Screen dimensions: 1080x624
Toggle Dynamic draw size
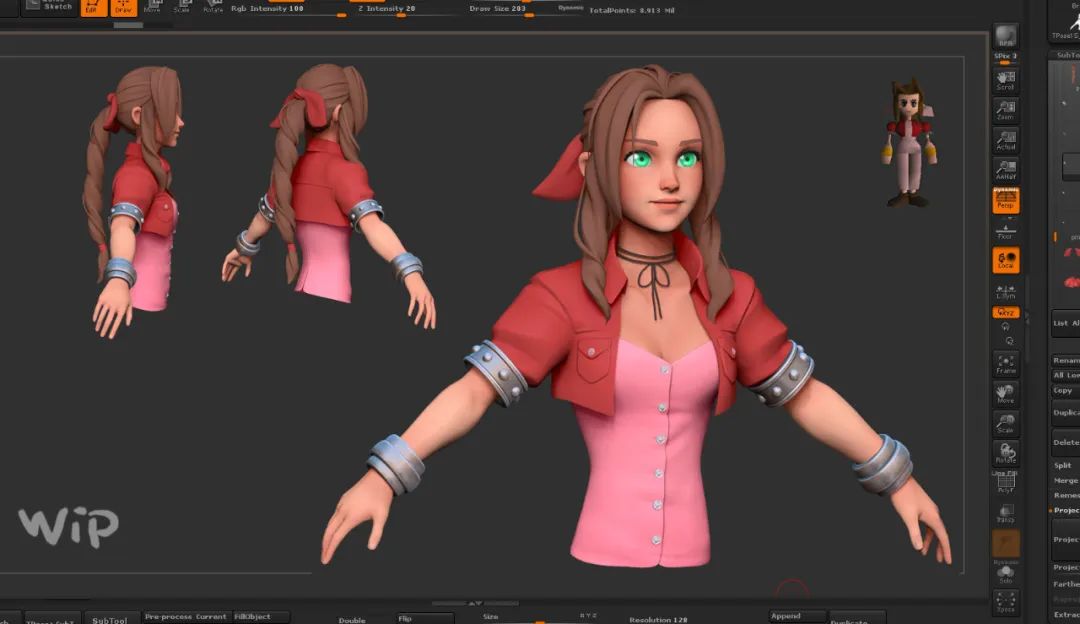tap(570, 8)
